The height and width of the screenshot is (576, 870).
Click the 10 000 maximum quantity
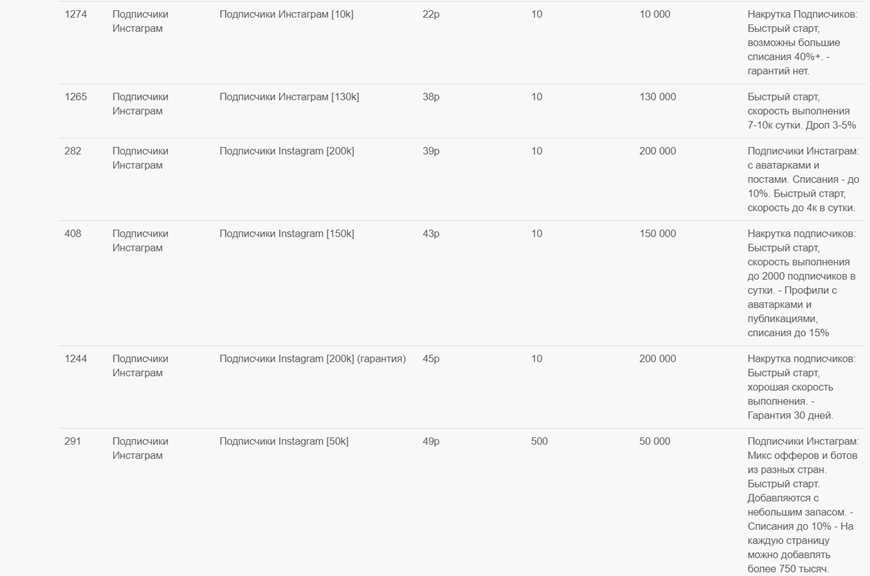click(x=655, y=15)
